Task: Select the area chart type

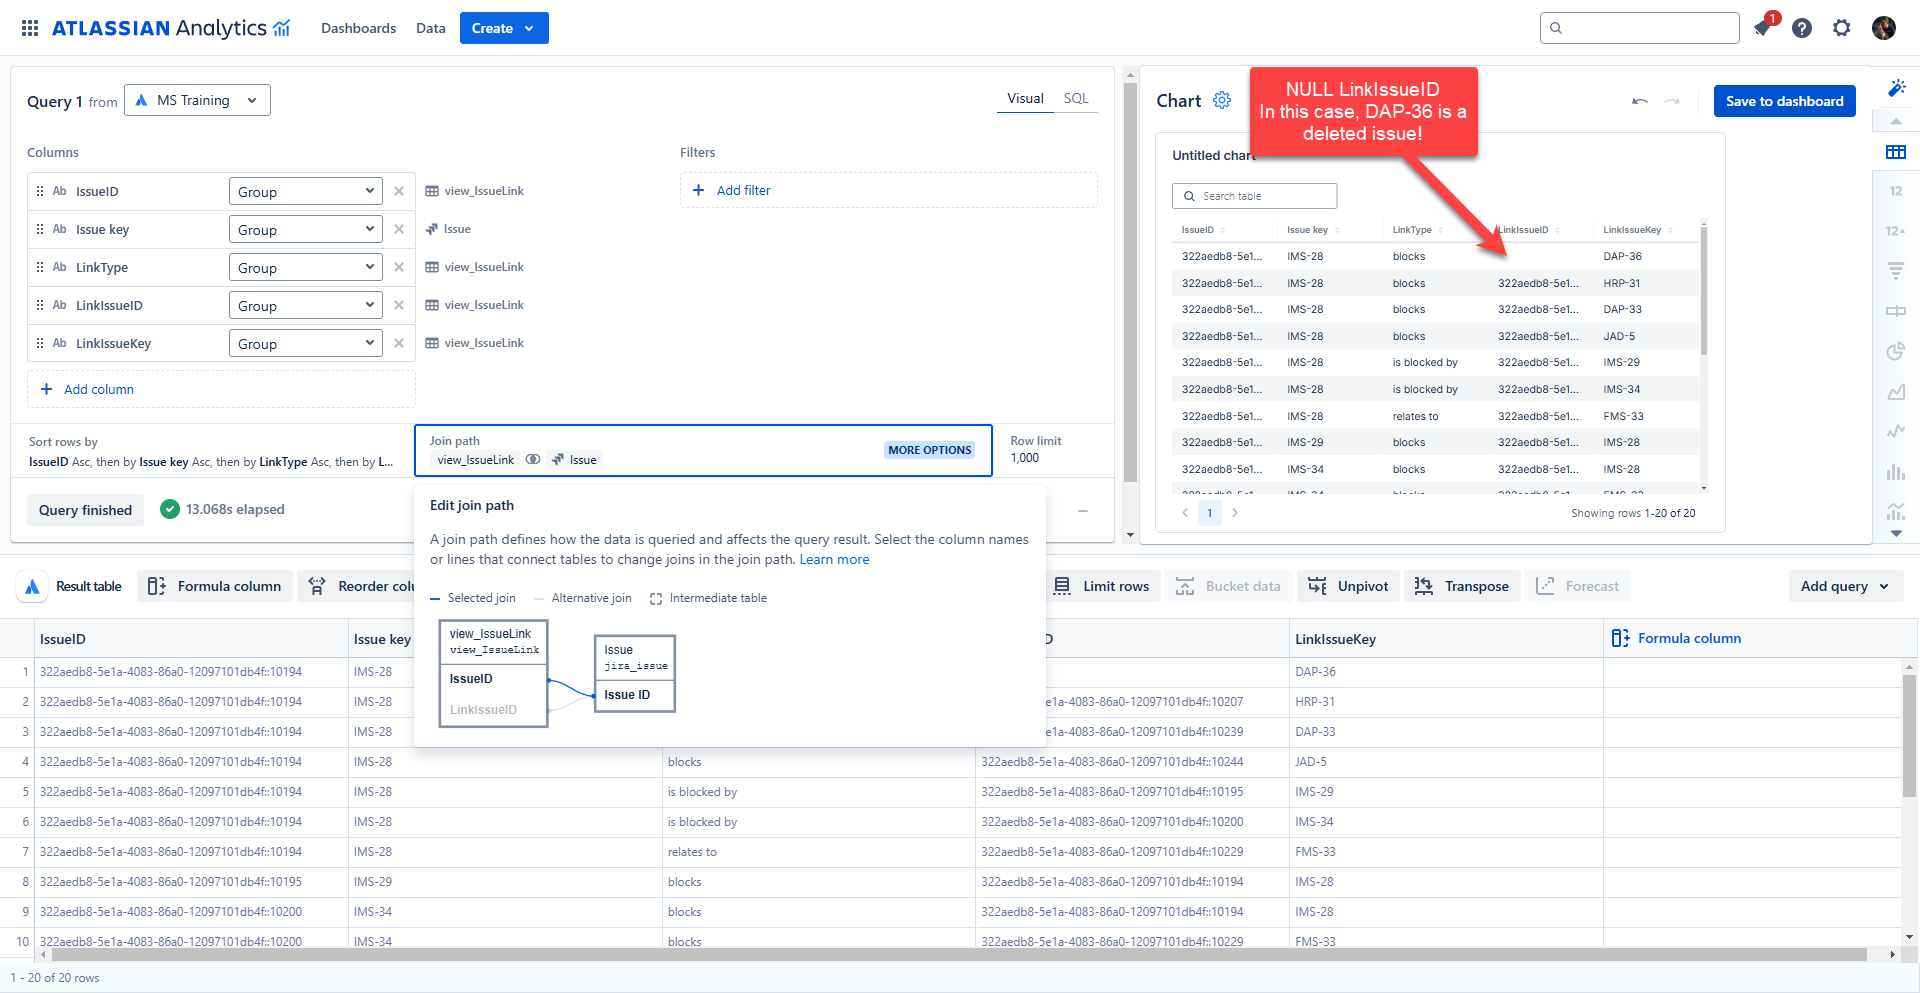Action: point(1896,392)
